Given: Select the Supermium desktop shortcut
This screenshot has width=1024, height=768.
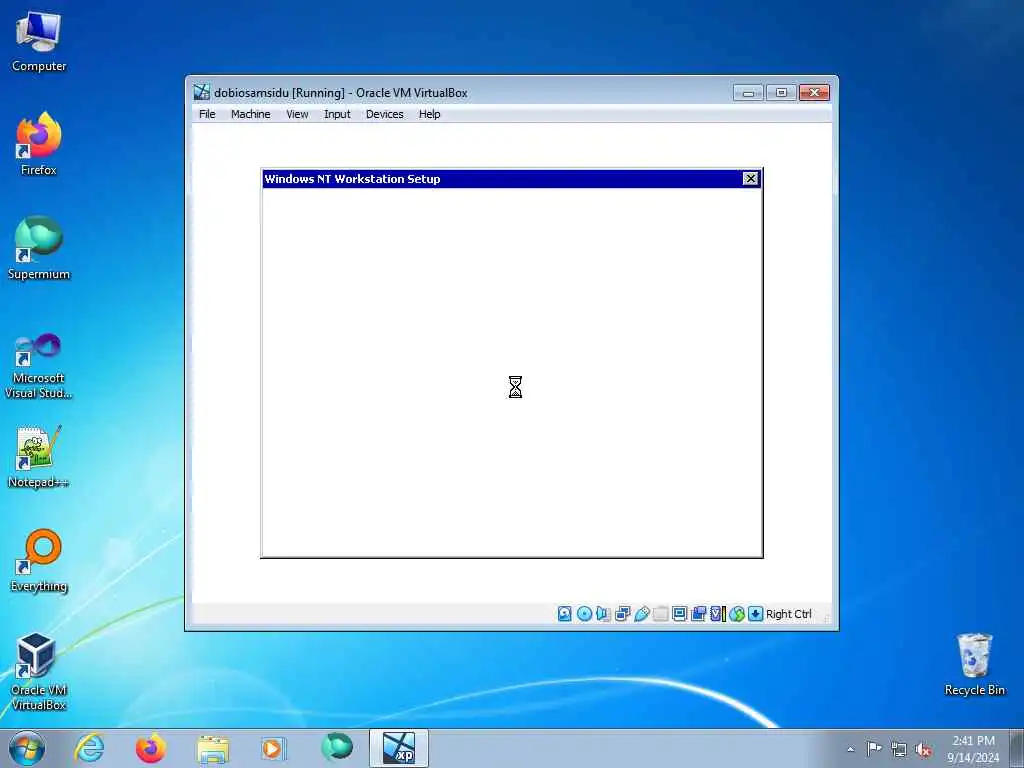Looking at the screenshot, I should pyautogui.click(x=39, y=248).
